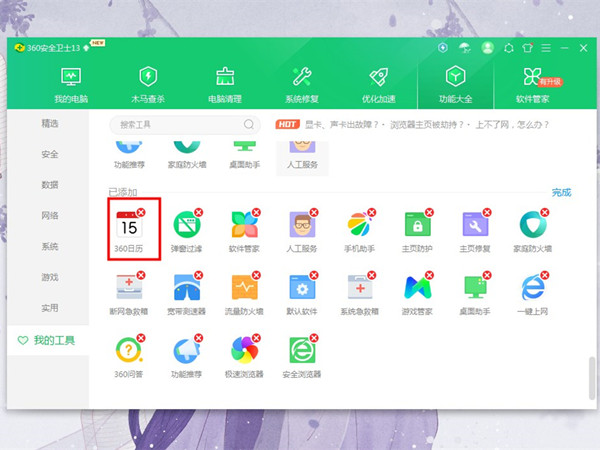Click the blue shield badge icon in title bar
This screenshot has height=450, width=600.
pyautogui.click(x=443, y=47)
